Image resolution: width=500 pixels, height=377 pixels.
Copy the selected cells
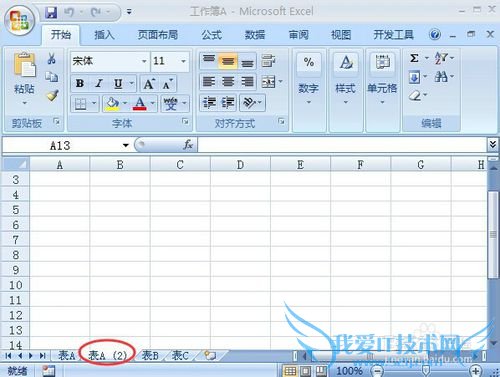click(x=51, y=77)
